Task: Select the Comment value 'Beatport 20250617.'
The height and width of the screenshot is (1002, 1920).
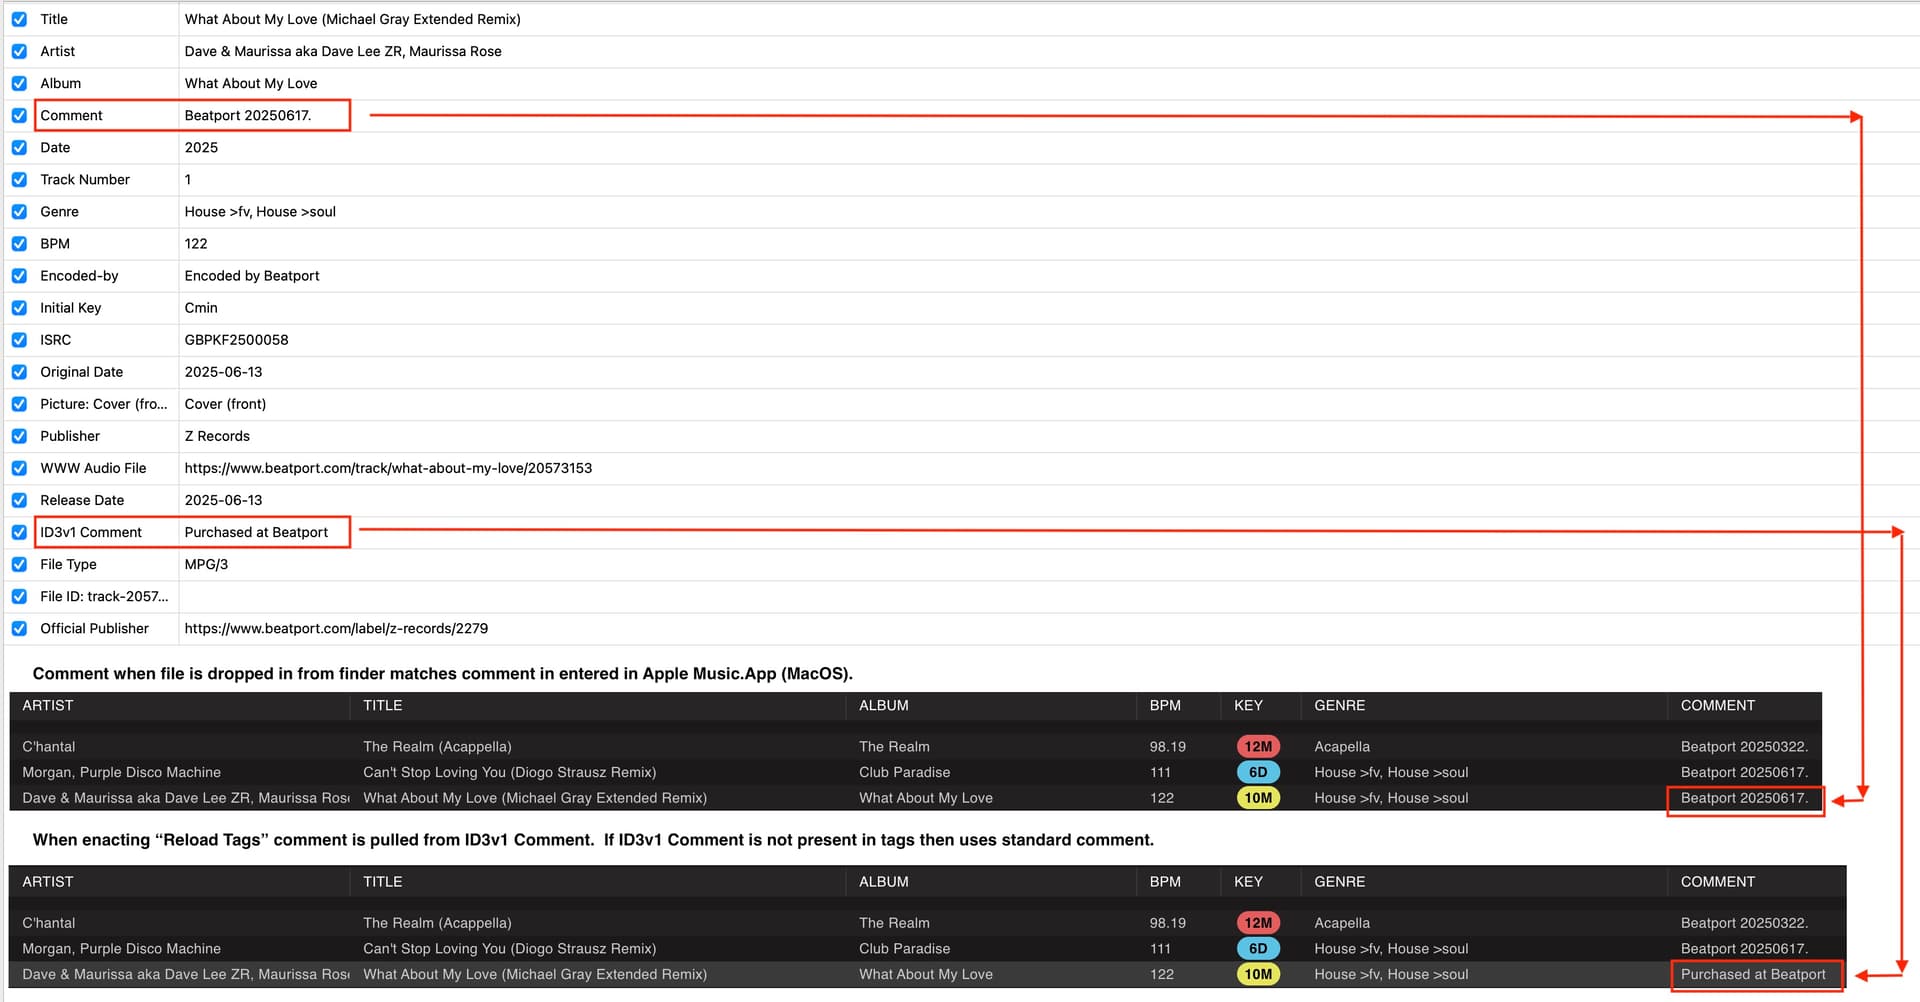Action: tap(248, 115)
